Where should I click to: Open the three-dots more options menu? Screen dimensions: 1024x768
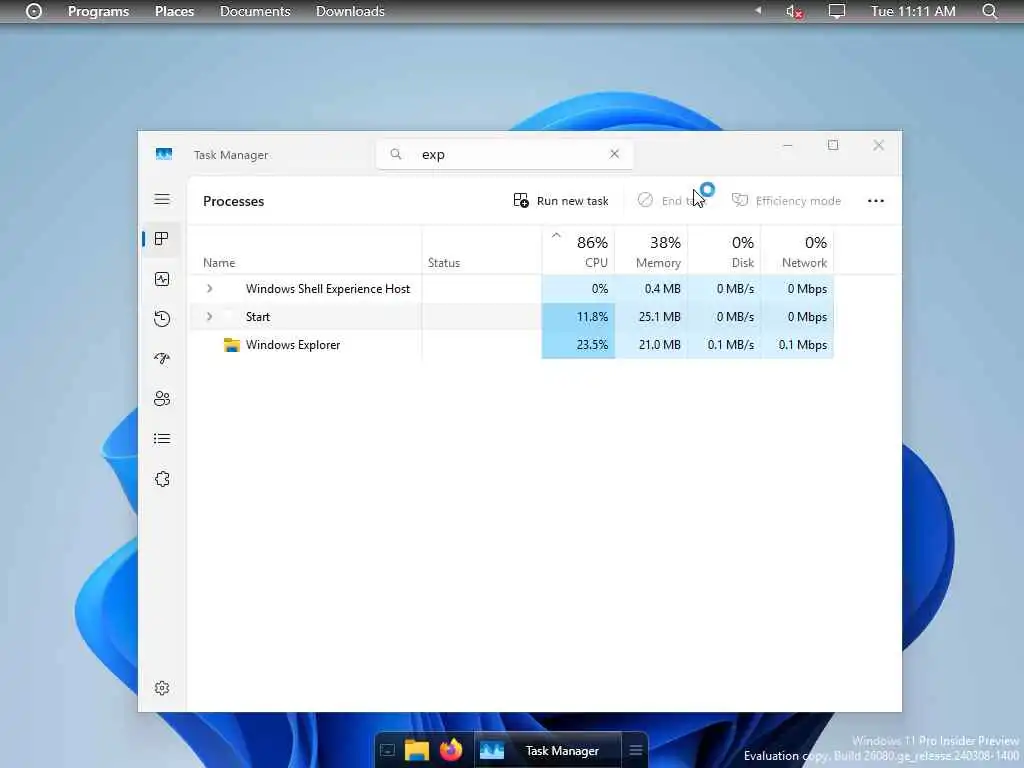(876, 200)
